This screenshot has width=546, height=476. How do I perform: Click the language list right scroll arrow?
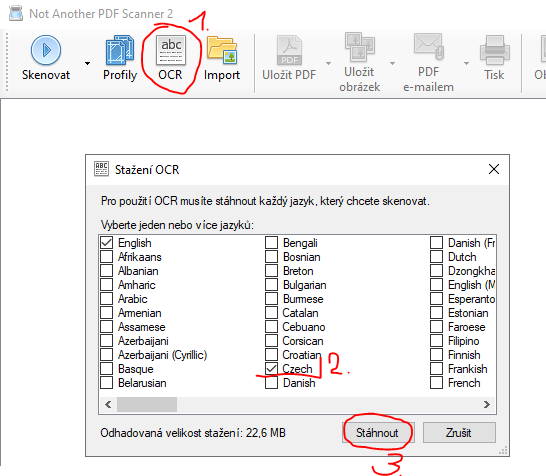(x=486, y=404)
